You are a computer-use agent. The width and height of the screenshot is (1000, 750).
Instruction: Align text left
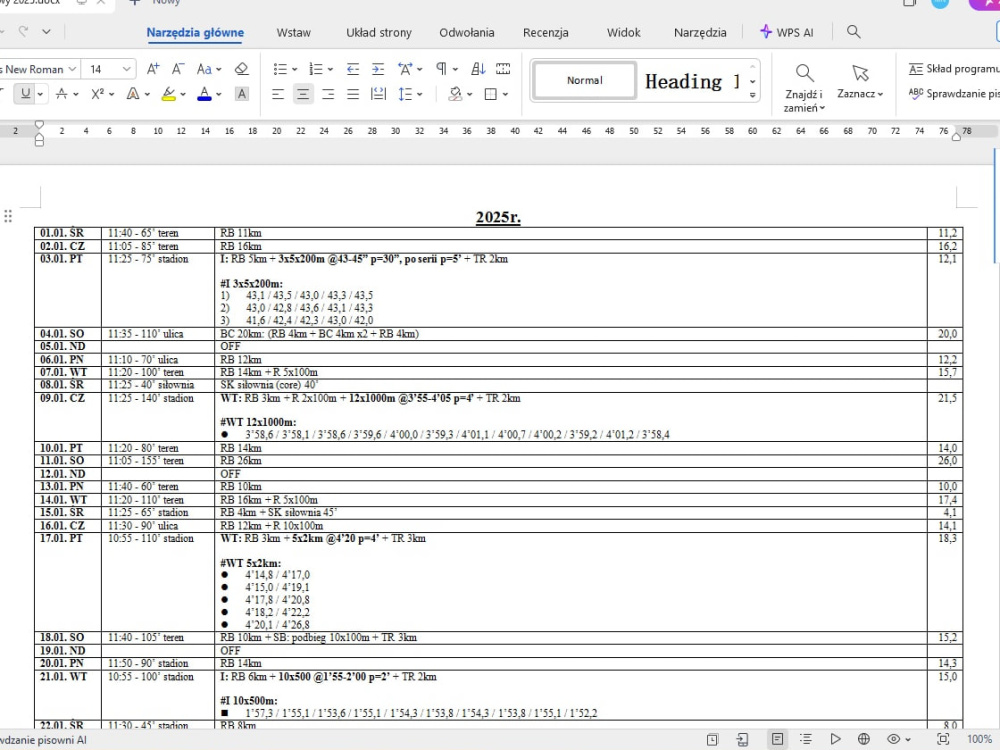click(x=278, y=94)
